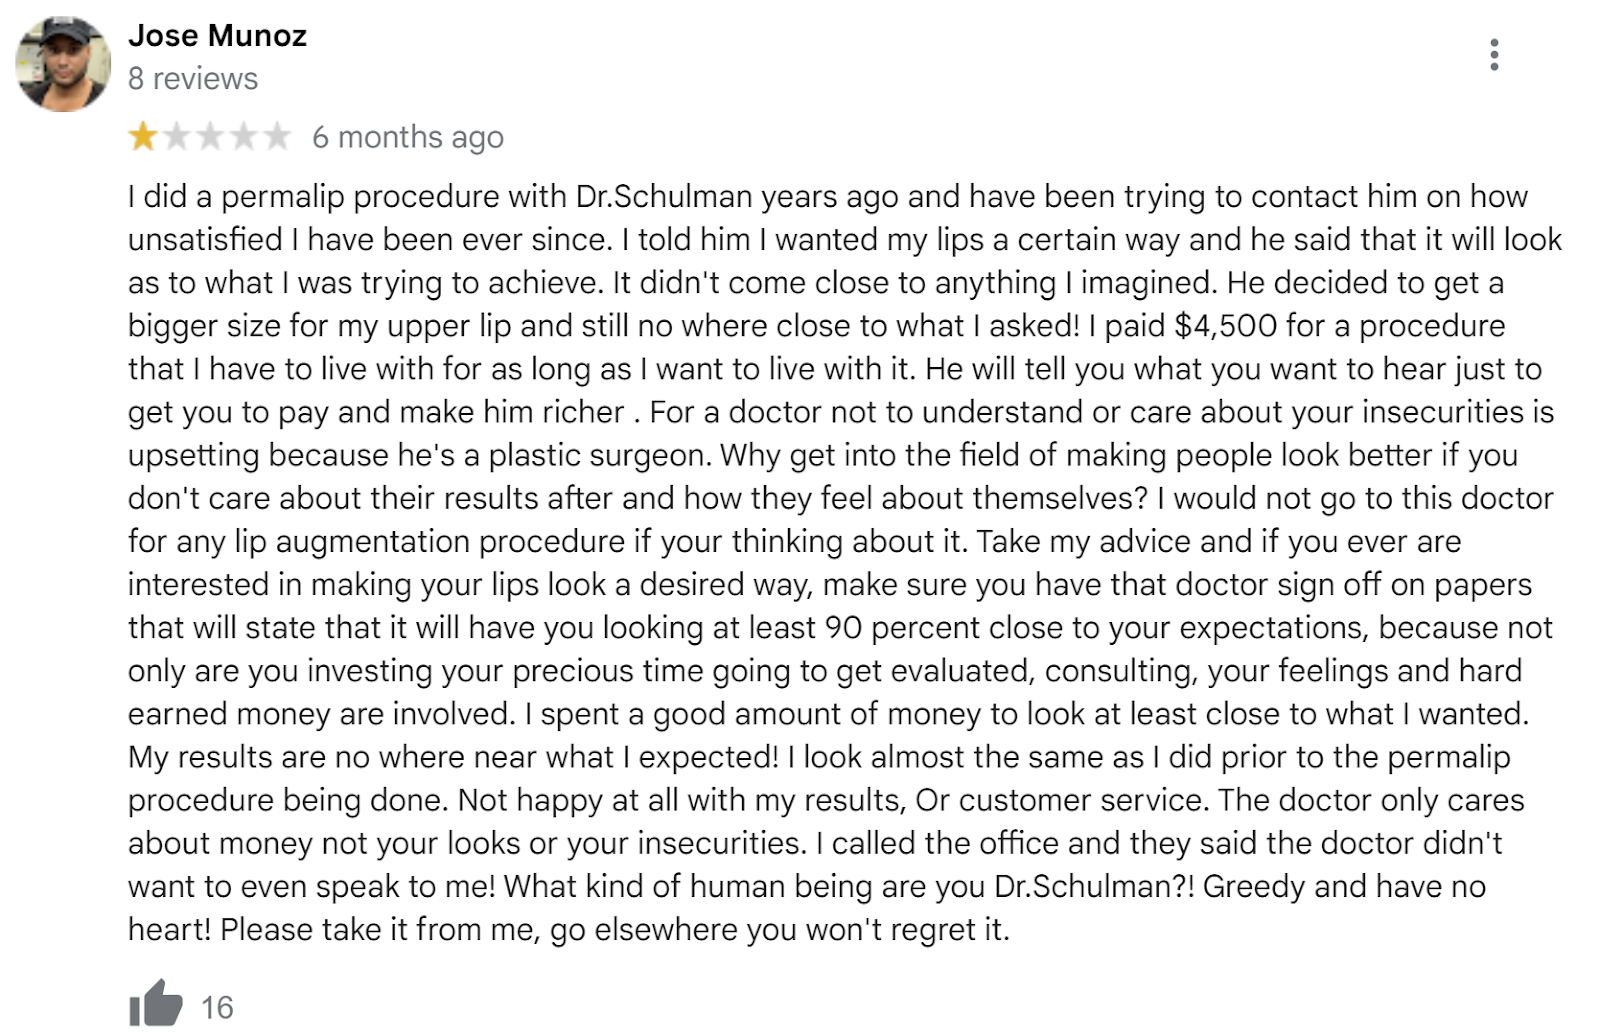The image size is (1600, 1035).
Task: Click the second gray rating star
Action: (x=177, y=136)
